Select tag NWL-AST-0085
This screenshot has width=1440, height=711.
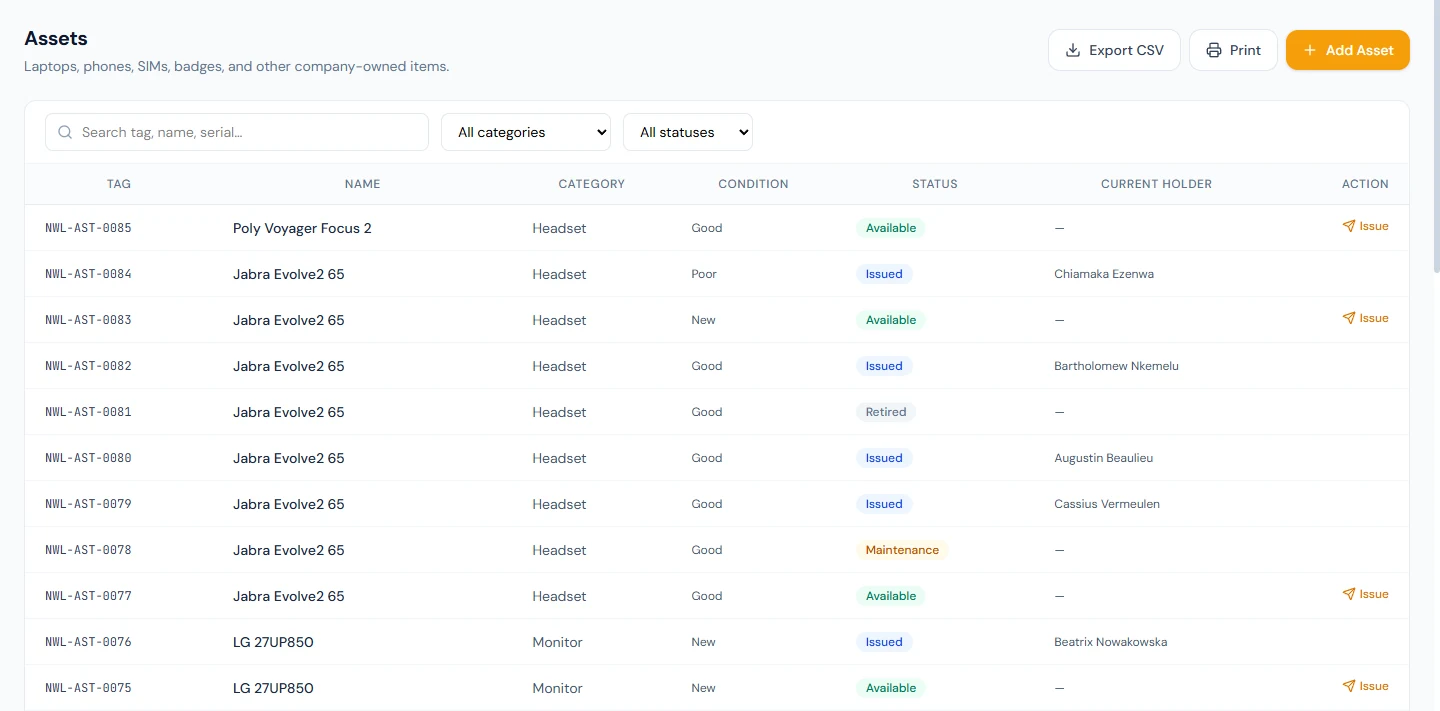click(88, 228)
